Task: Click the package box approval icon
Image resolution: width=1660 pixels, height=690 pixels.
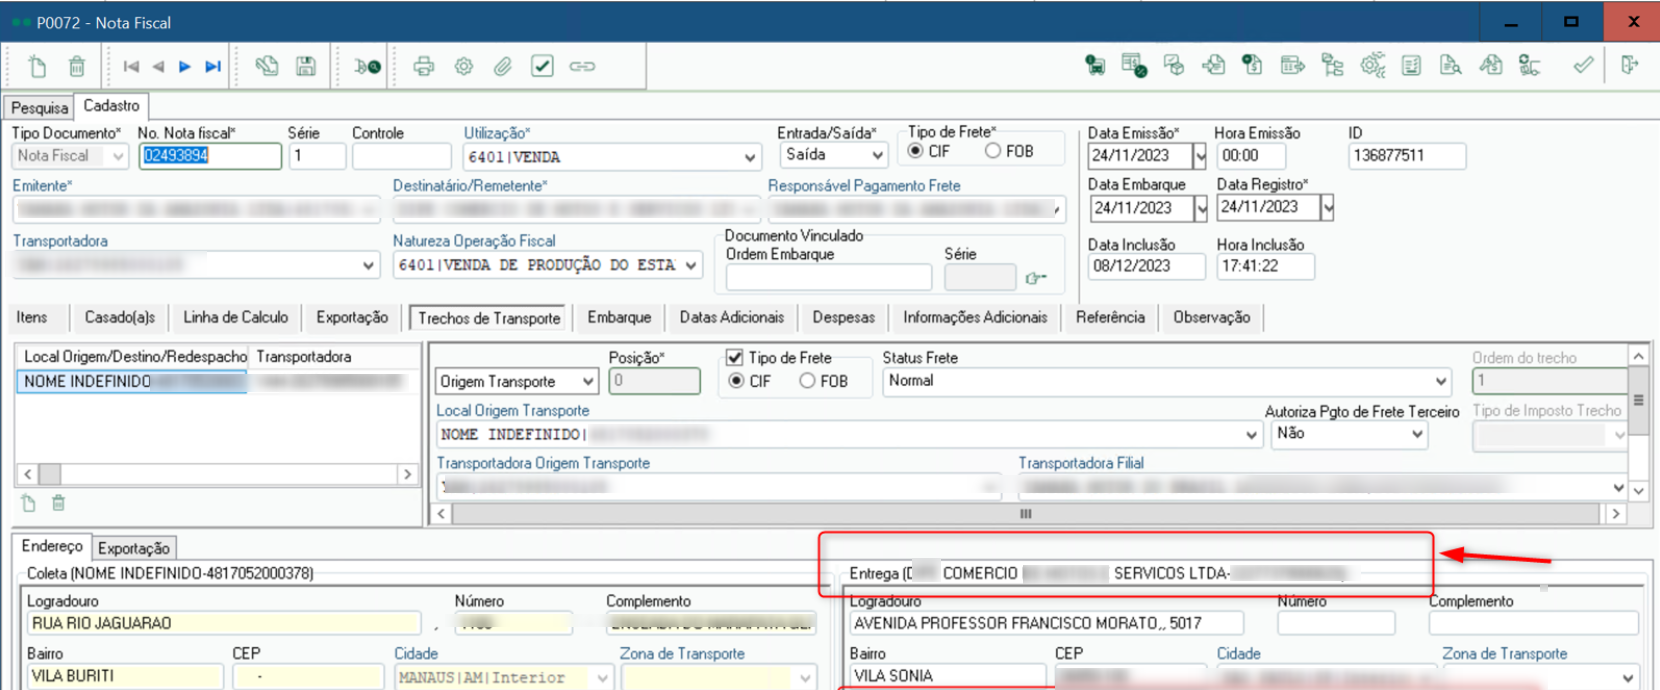Action: (1174, 66)
